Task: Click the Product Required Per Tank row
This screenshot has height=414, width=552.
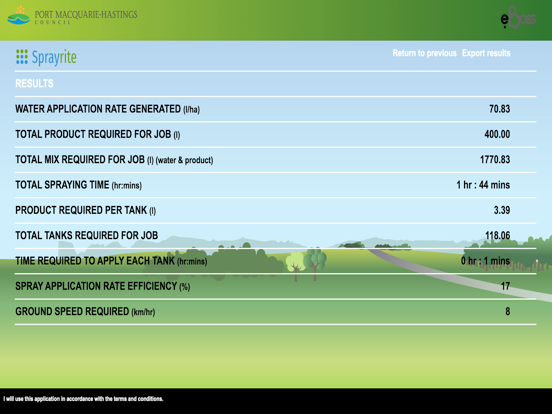Action: 275,211
